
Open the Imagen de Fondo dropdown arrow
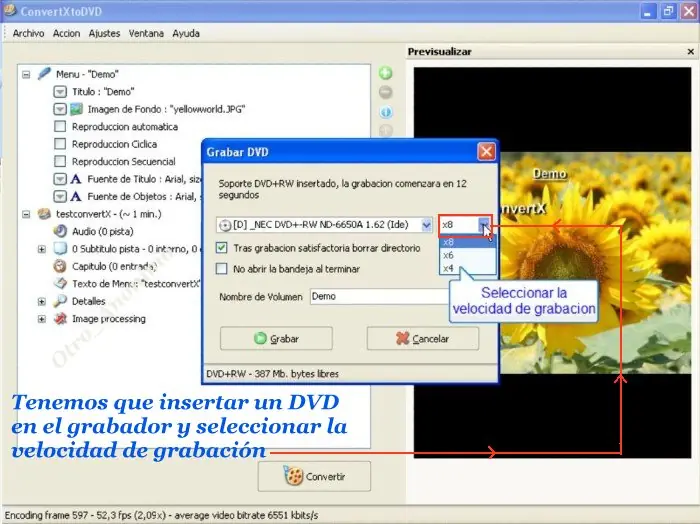[x=60, y=109]
